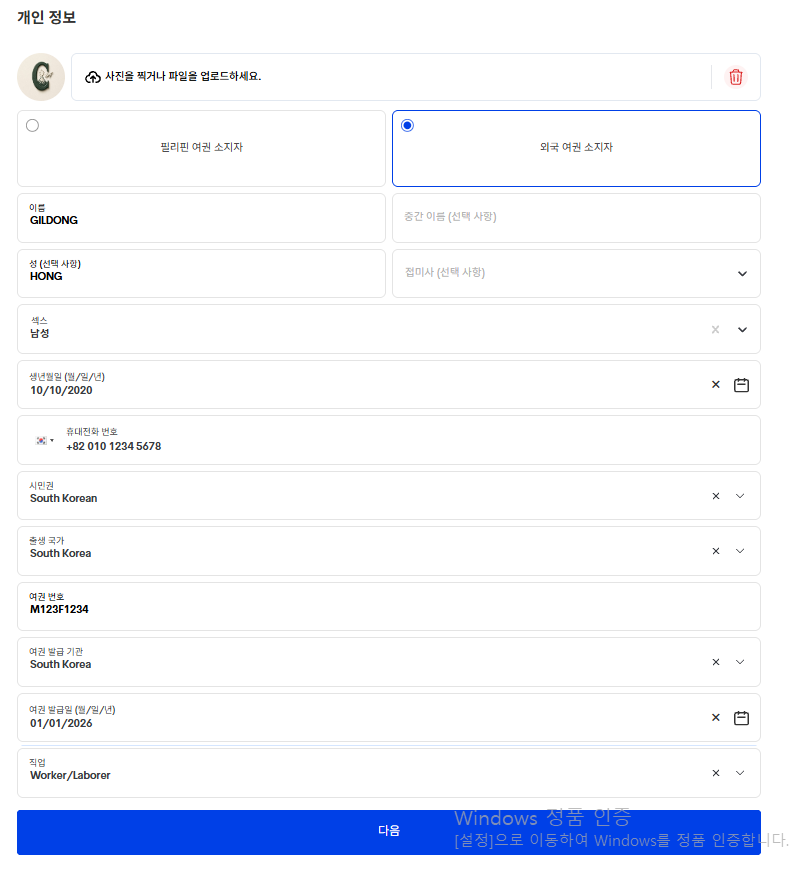Open passport issue date calendar picker

741,718
